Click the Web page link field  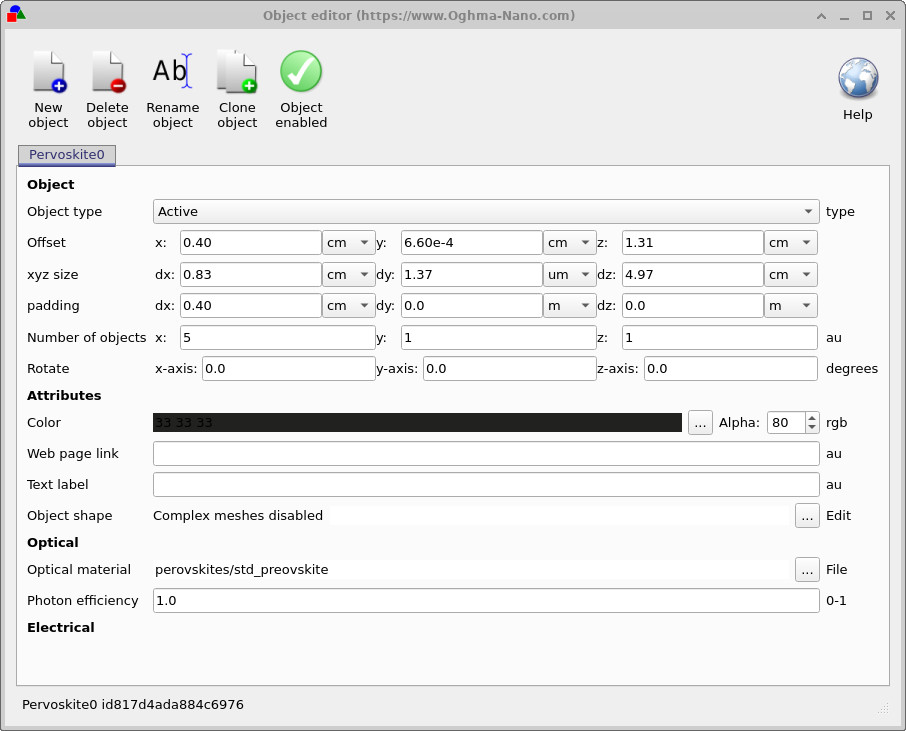coord(484,453)
